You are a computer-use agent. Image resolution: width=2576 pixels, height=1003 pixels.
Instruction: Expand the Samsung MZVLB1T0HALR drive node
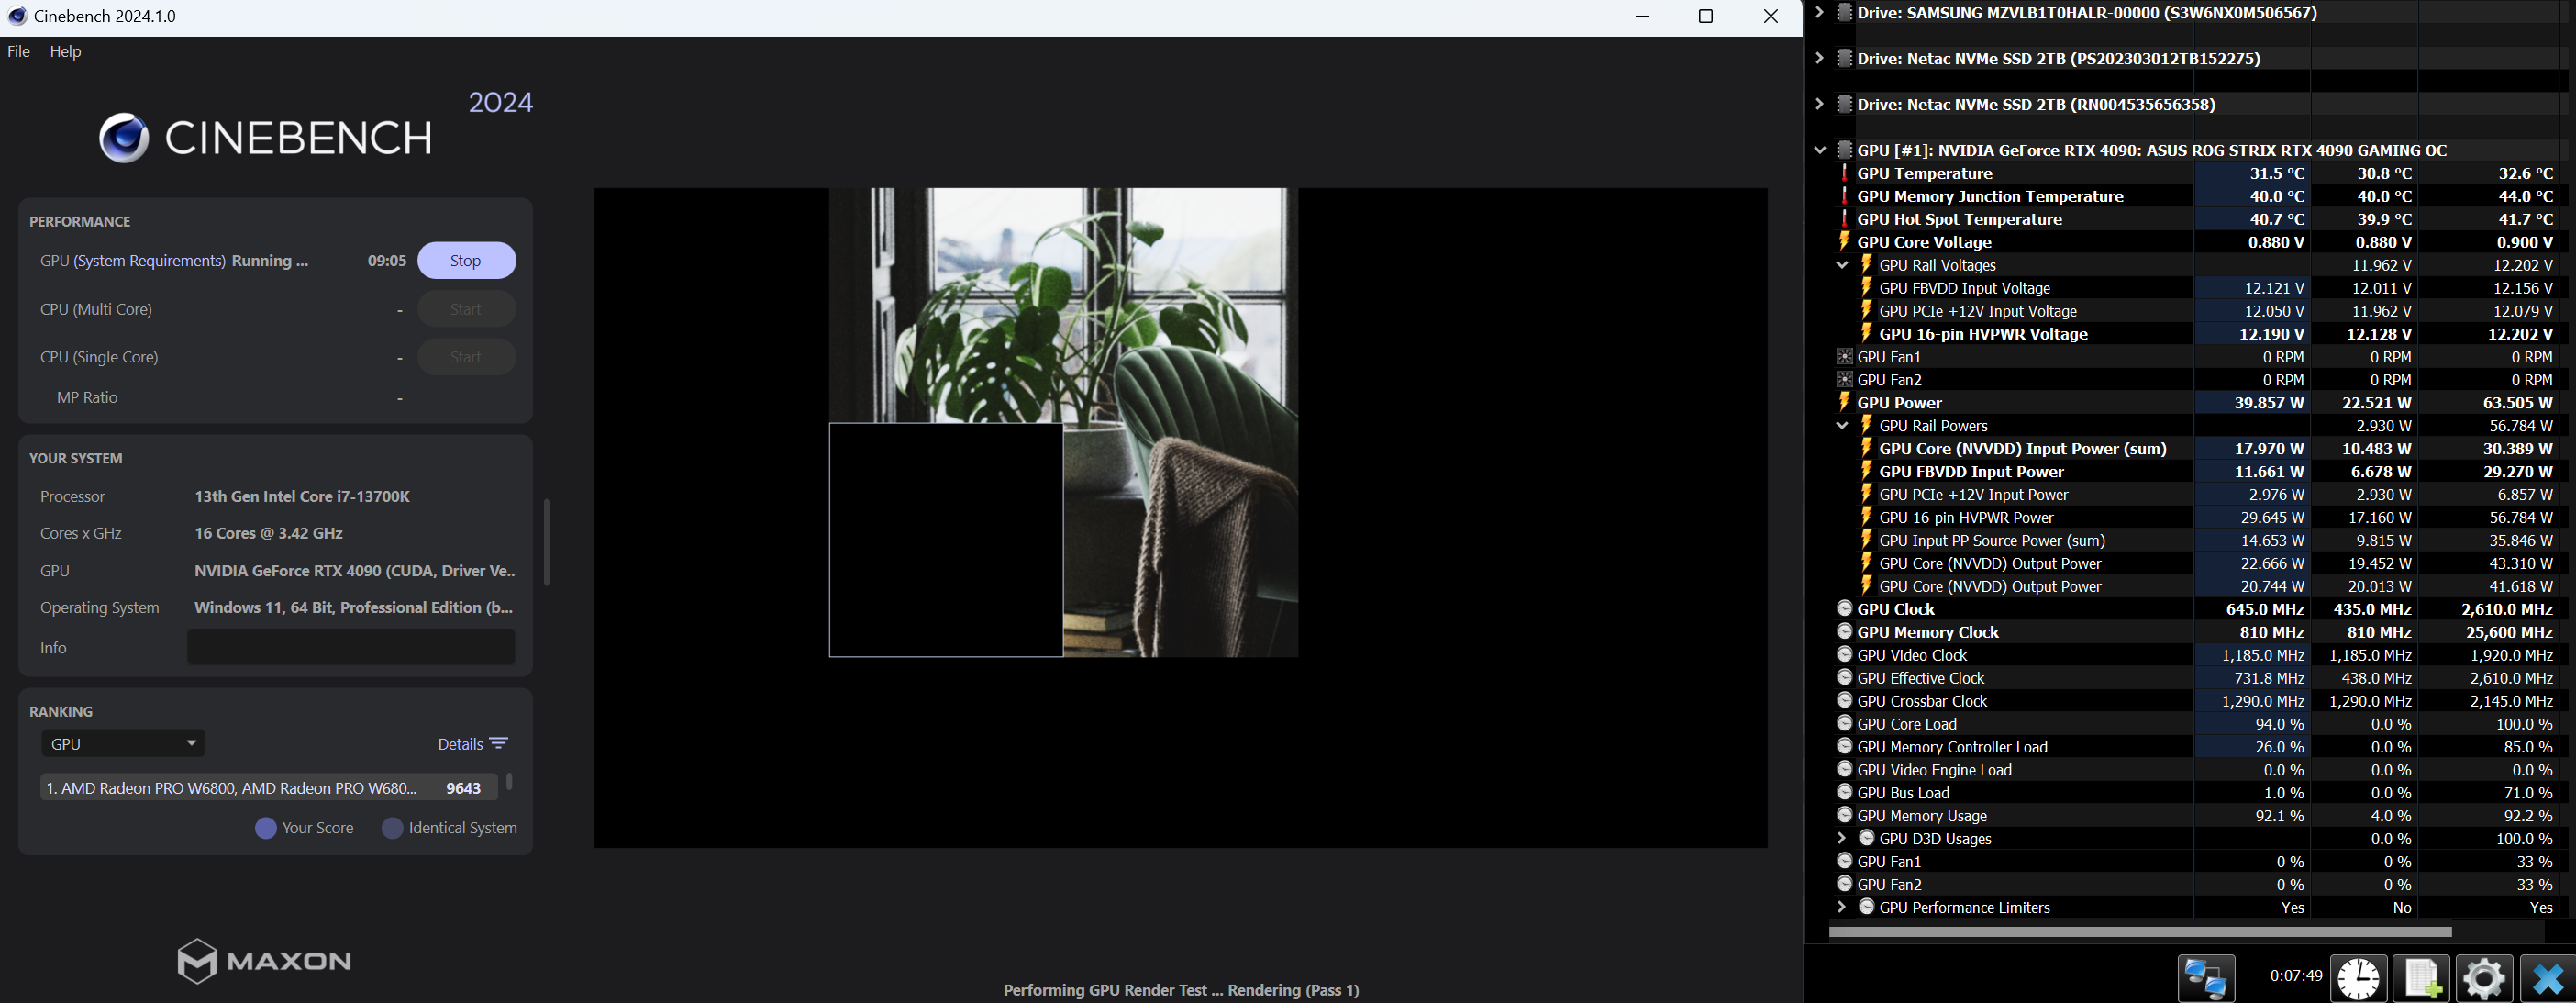(1820, 13)
